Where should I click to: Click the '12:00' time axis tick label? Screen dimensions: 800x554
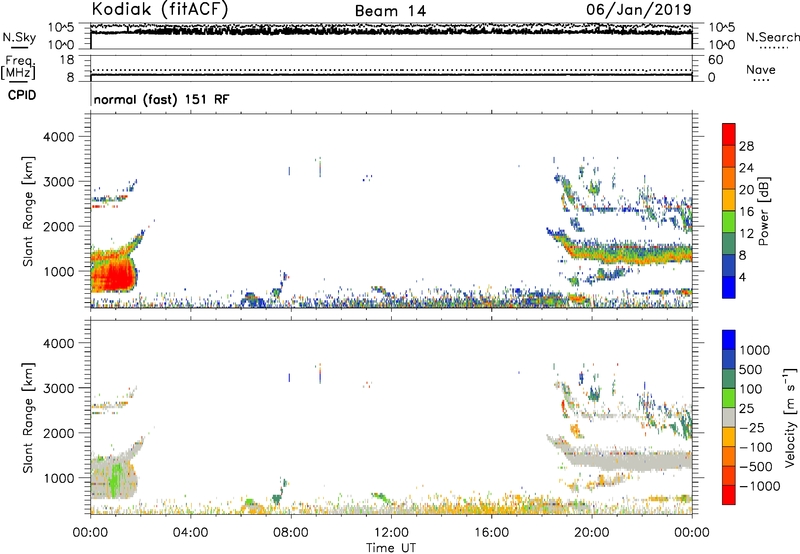pos(391,533)
